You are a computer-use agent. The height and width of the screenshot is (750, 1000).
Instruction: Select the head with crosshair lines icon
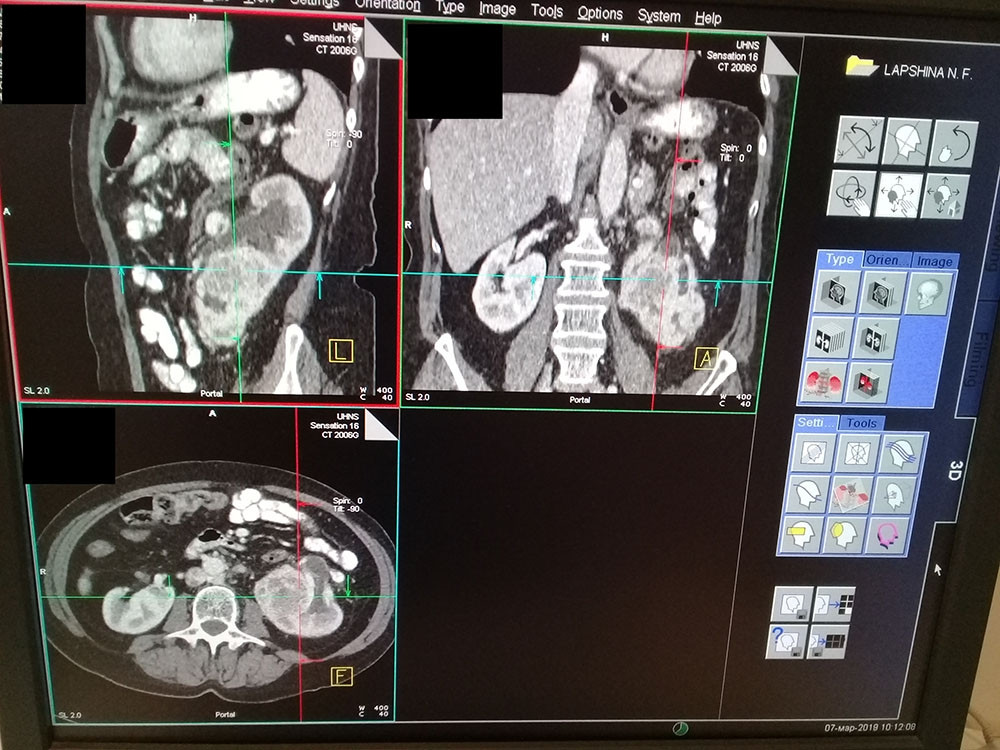(906, 142)
